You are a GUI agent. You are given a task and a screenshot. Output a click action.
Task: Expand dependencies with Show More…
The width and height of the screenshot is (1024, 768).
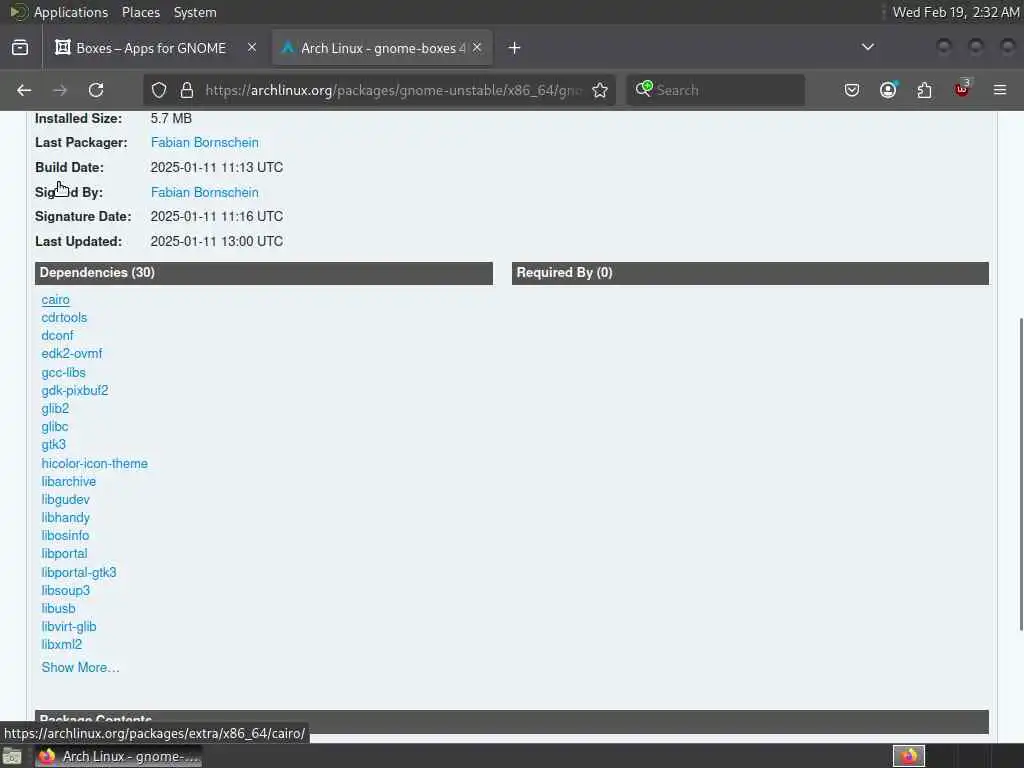80,667
